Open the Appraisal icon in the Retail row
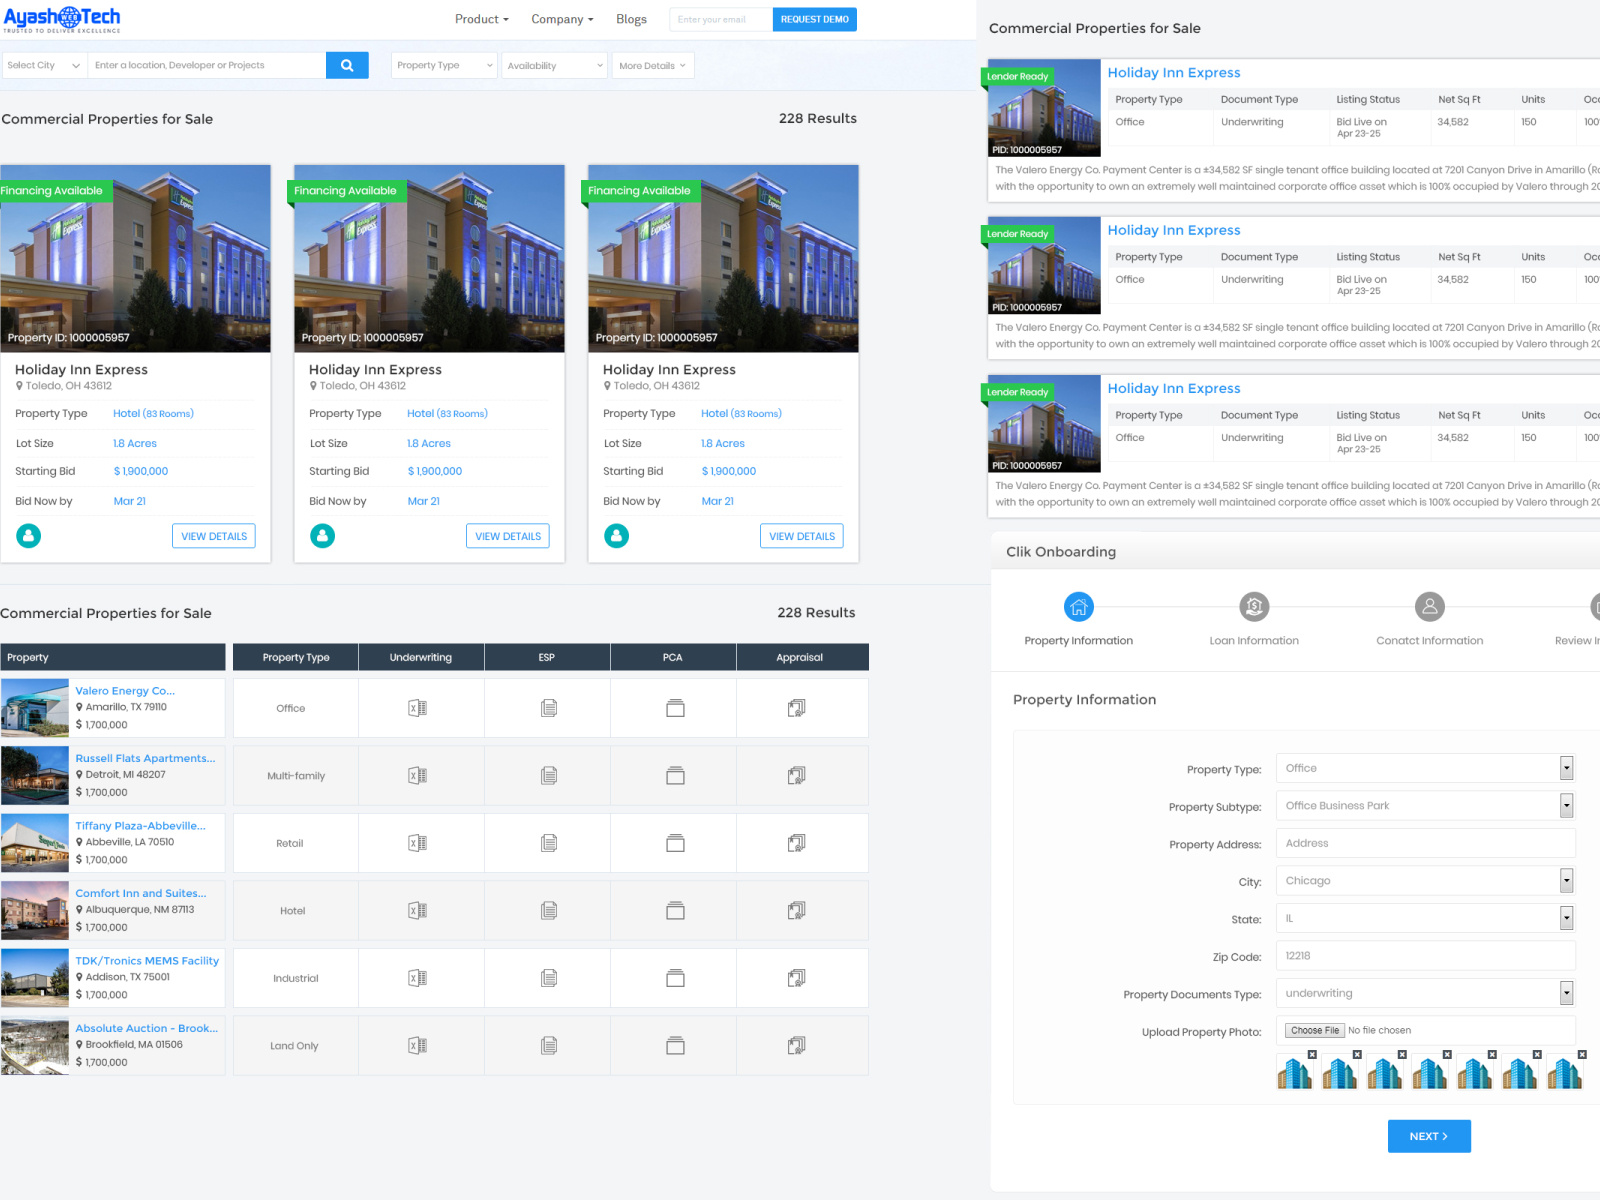The width and height of the screenshot is (1600, 1200). (x=797, y=843)
